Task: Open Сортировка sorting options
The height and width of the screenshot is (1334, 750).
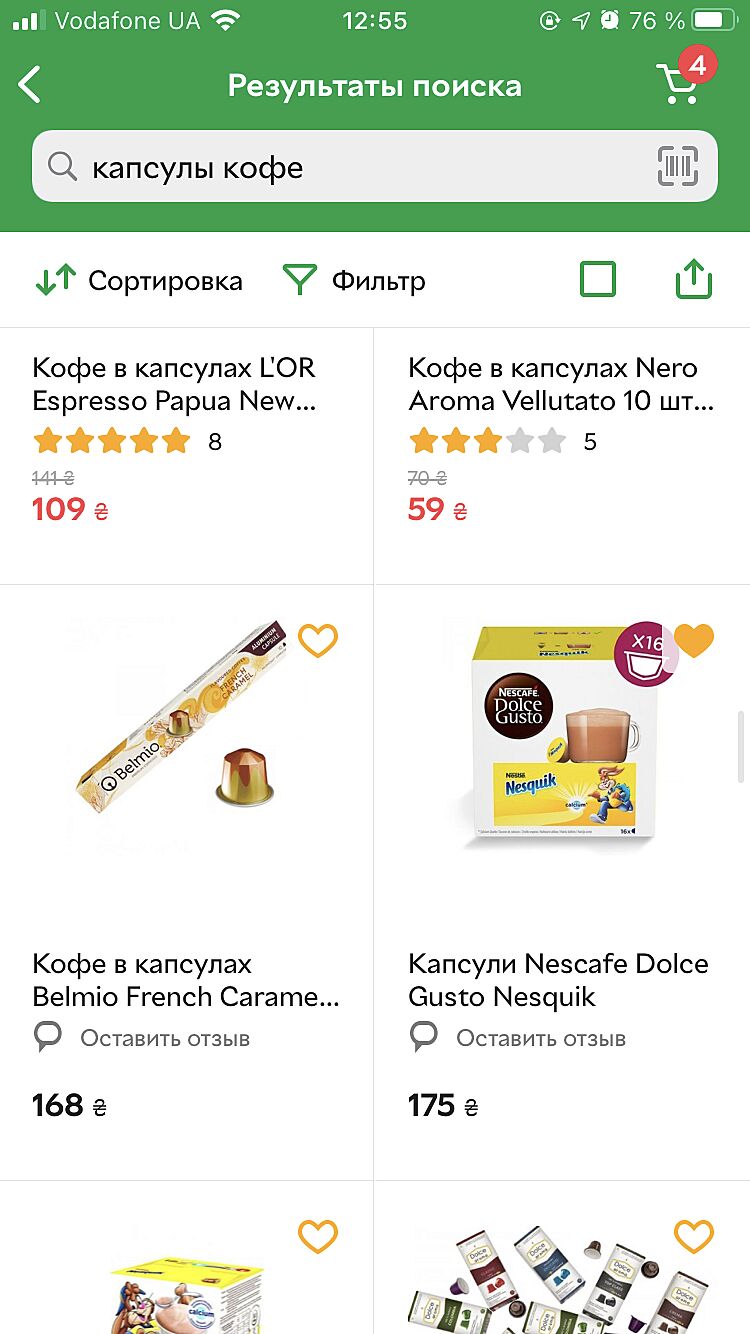Action: [139, 281]
